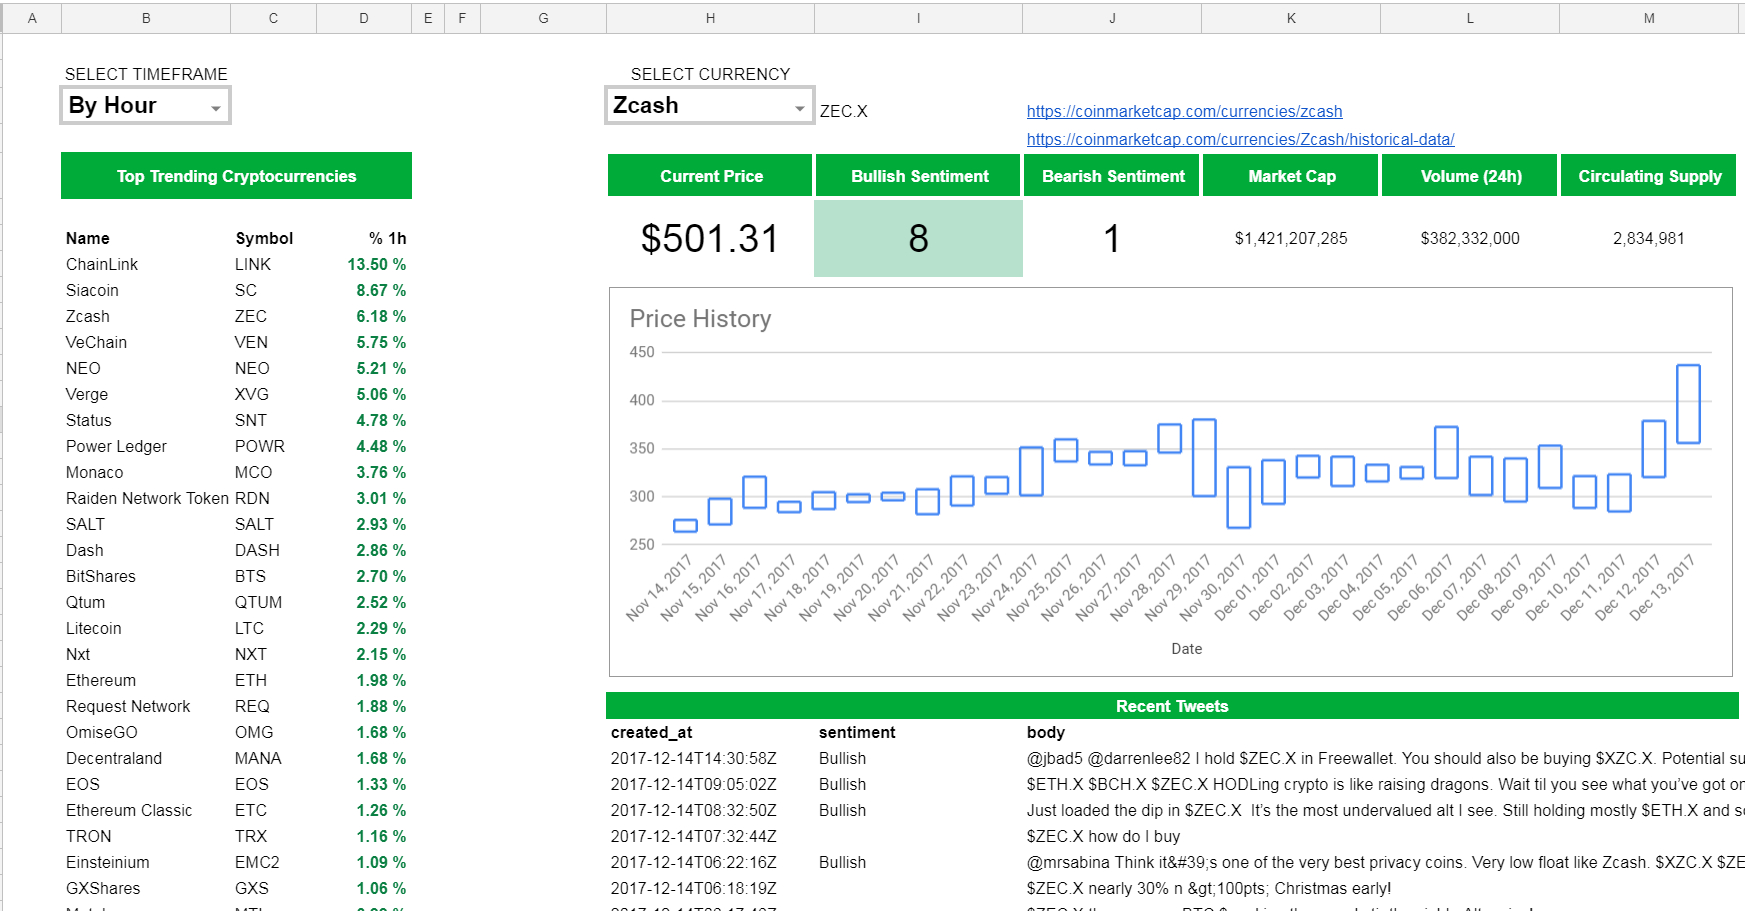This screenshot has height=911, width=1745.
Task: Click the ChainLink name cell
Action: [x=102, y=265]
